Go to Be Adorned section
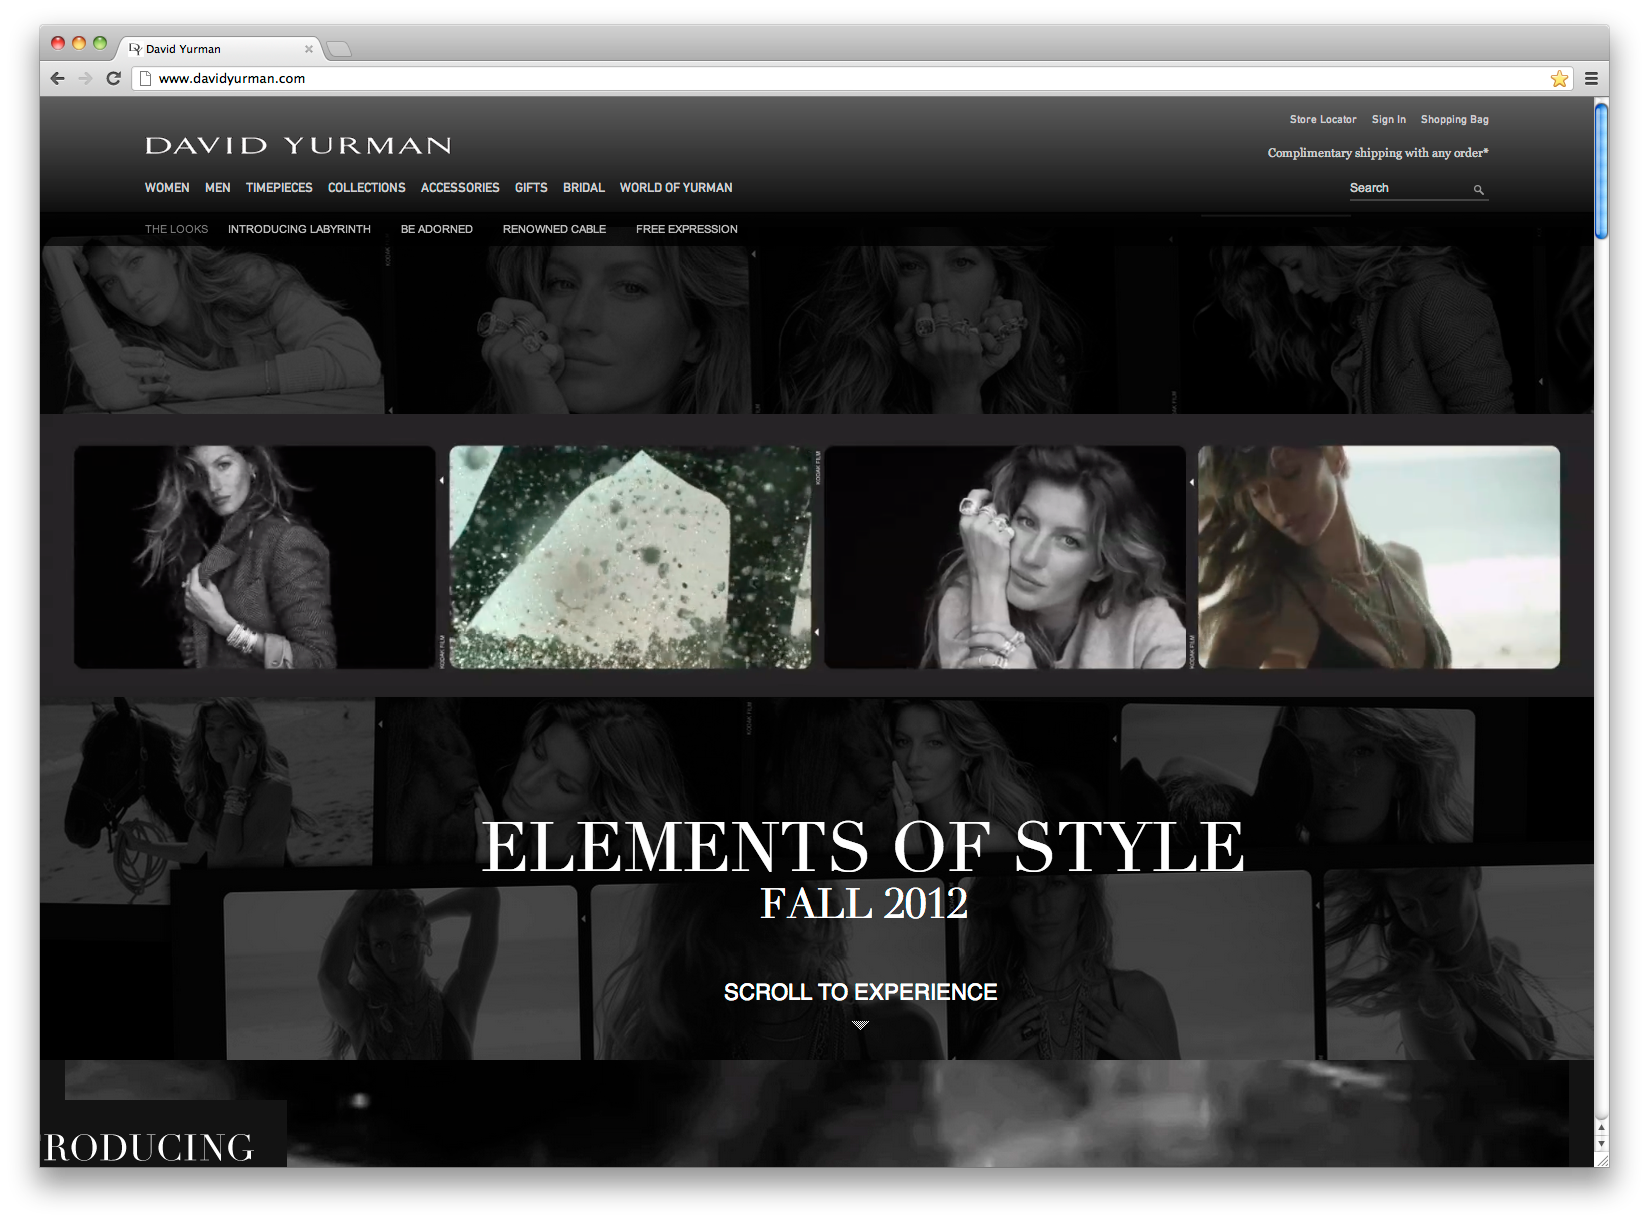Screen dimensions: 1649x1222 tap(437, 229)
